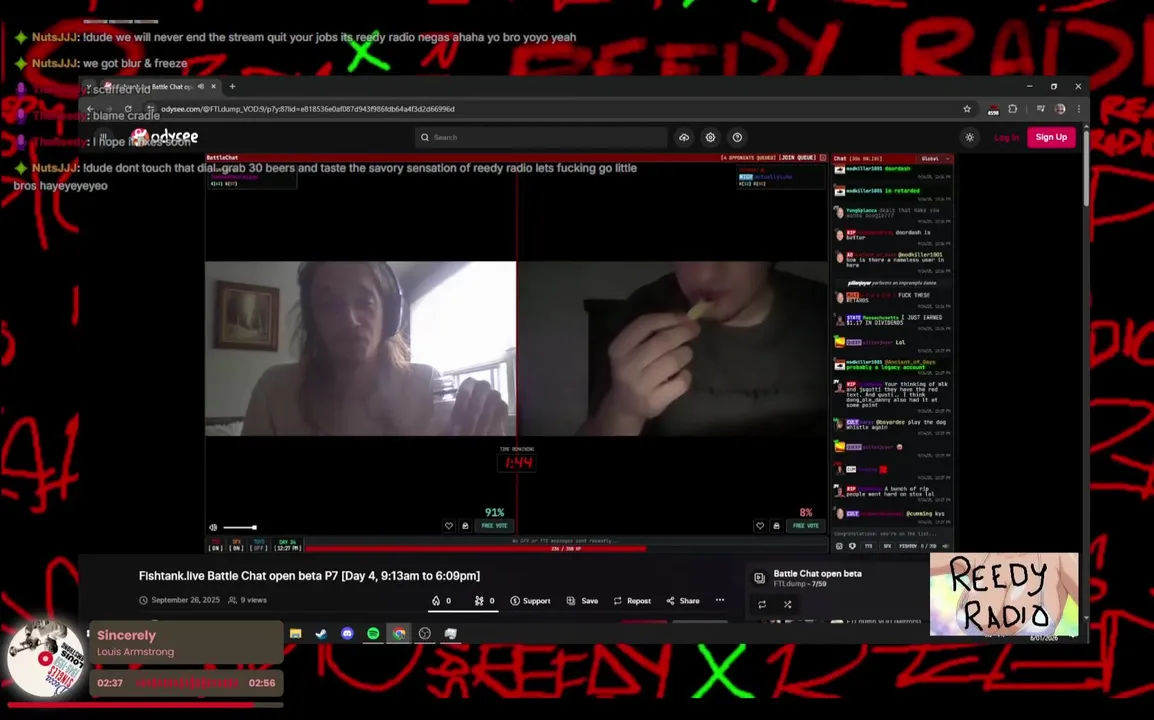The height and width of the screenshot is (720, 1154).
Task: Open the Chrome three-dot menu
Action: (1079, 109)
